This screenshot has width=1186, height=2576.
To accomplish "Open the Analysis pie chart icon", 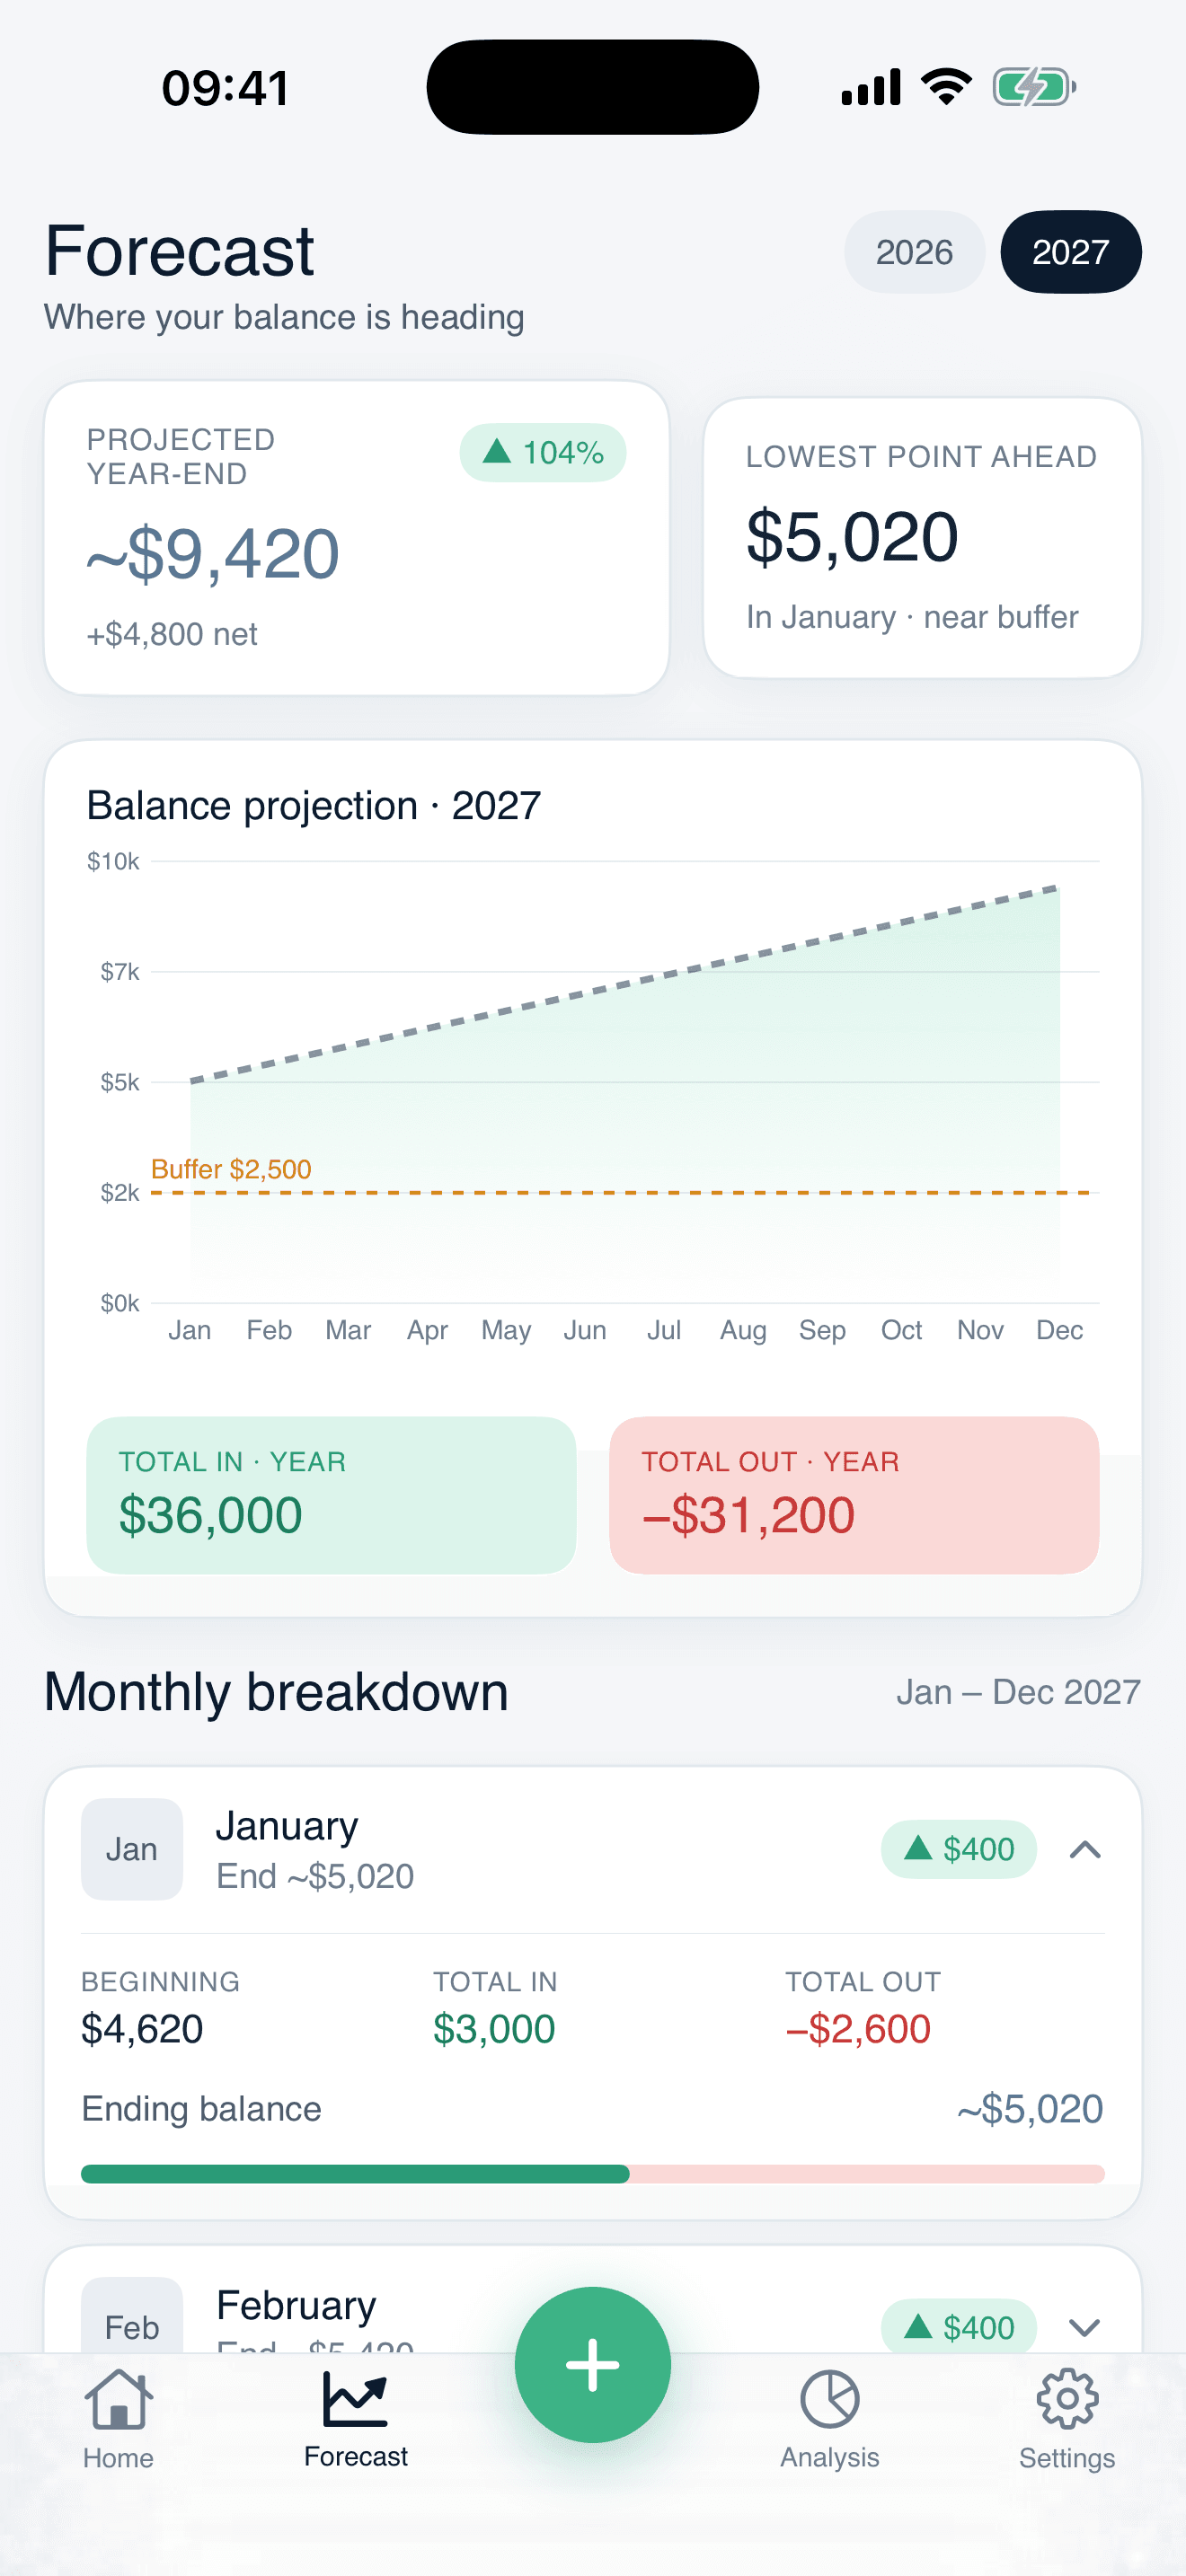I will (x=830, y=2399).
